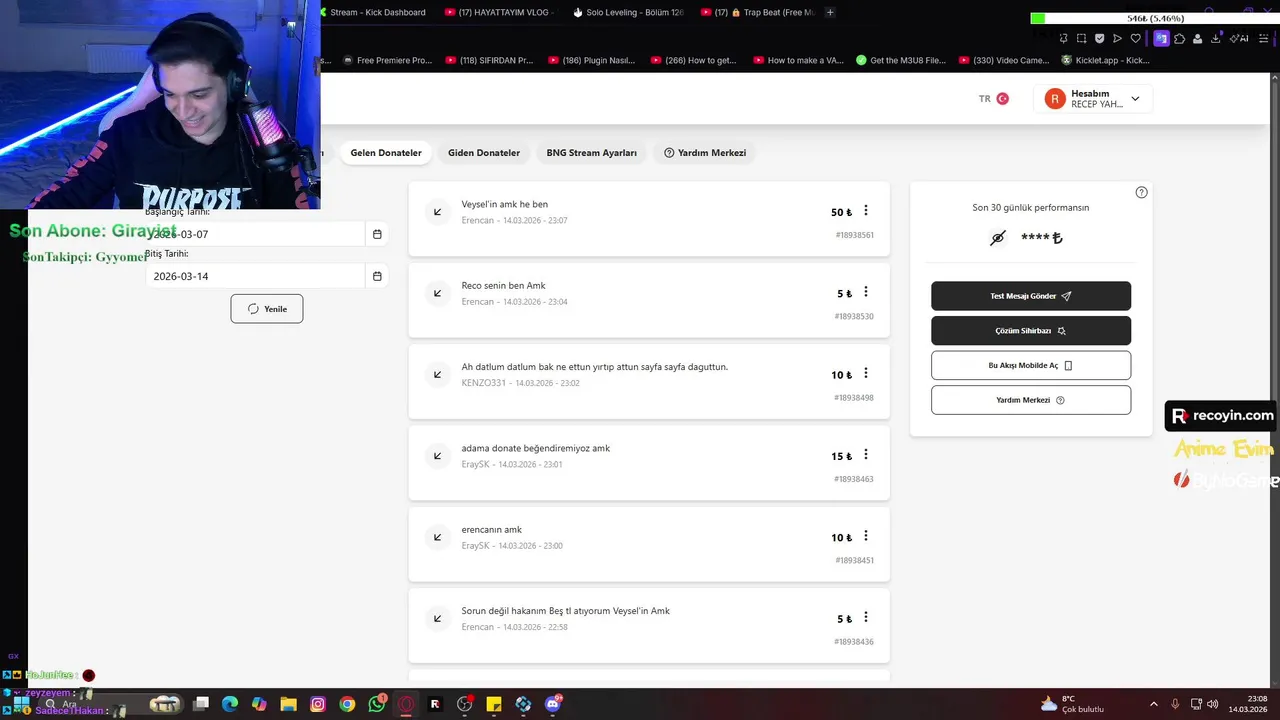Click start date field 2026-03-07
The width and height of the screenshot is (1280, 720).
tap(255, 234)
